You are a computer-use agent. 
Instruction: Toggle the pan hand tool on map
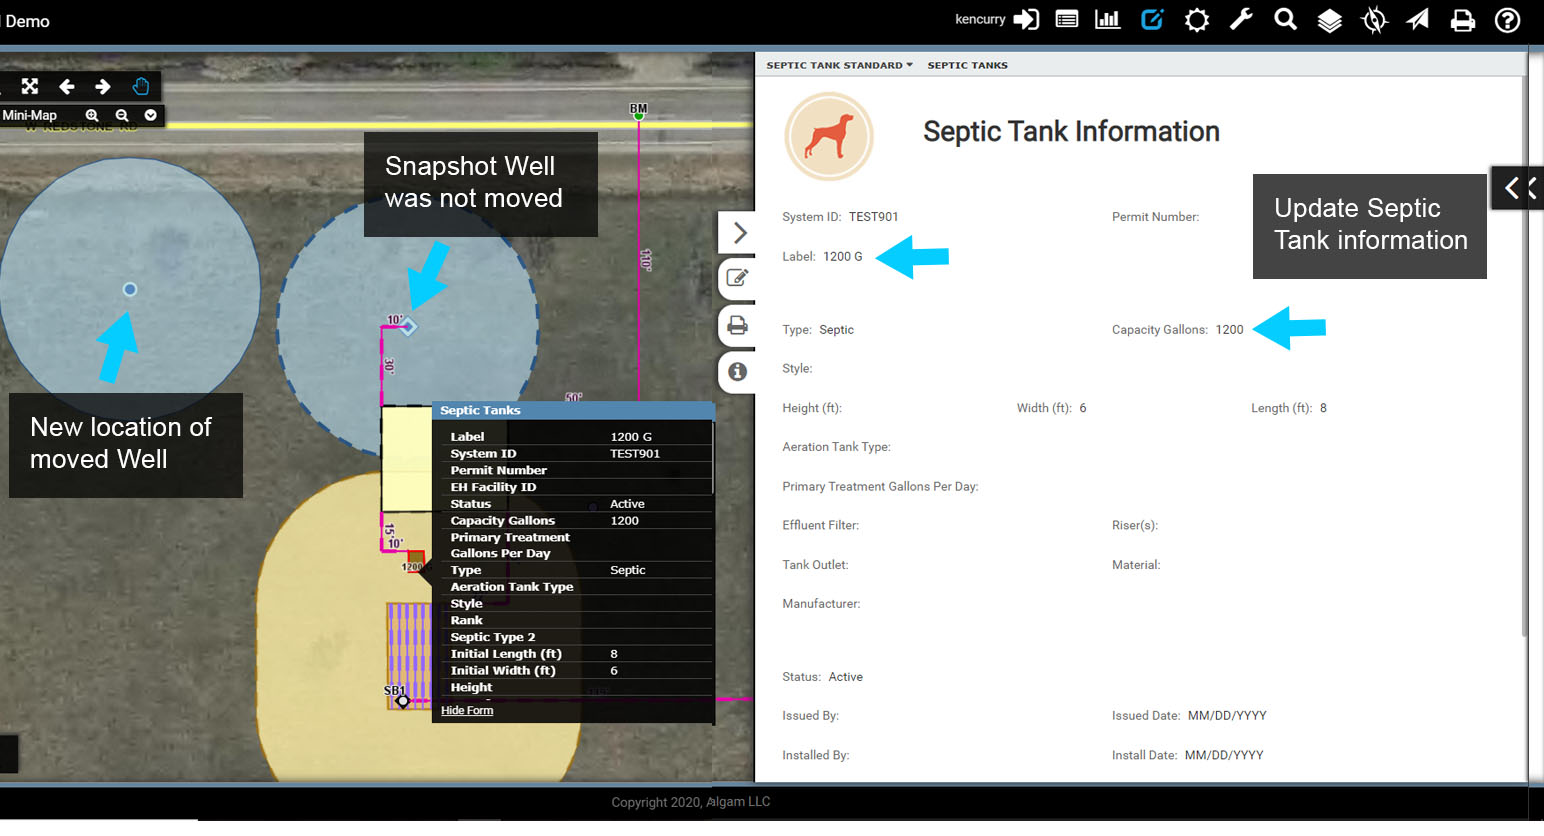tap(141, 86)
